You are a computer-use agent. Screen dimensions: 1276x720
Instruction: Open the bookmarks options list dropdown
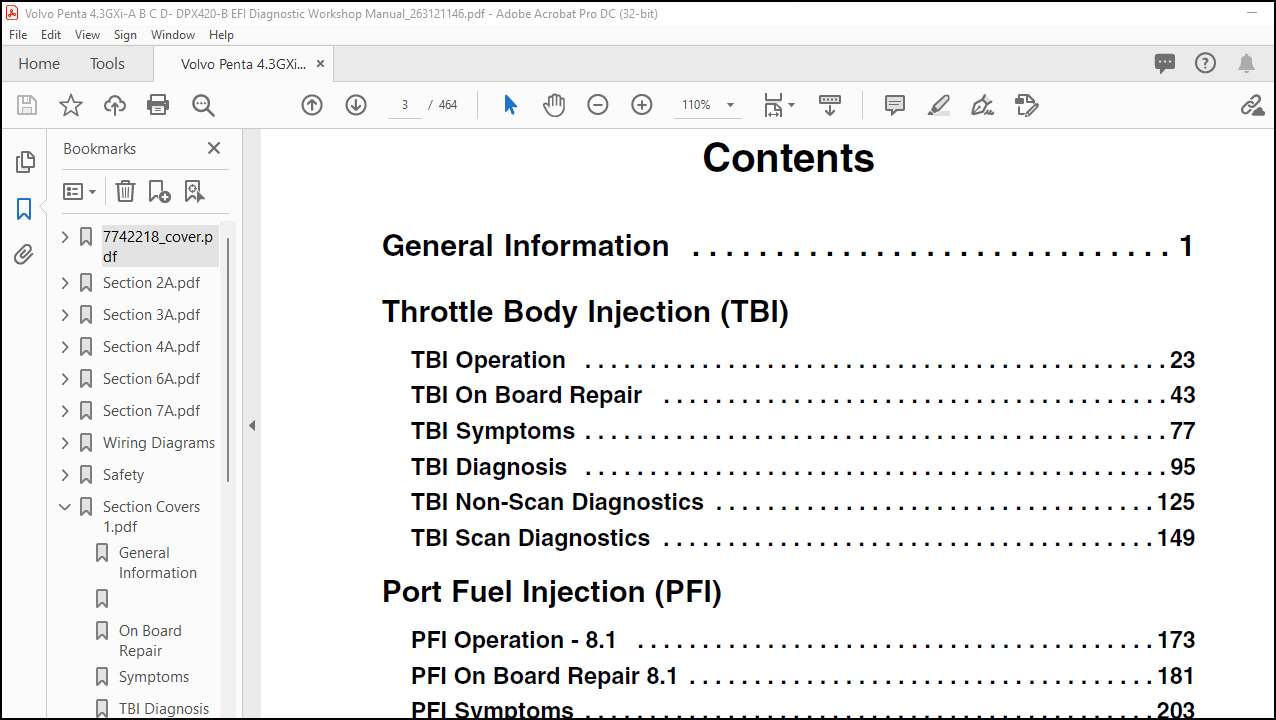pyautogui.click(x=79, y=191)
